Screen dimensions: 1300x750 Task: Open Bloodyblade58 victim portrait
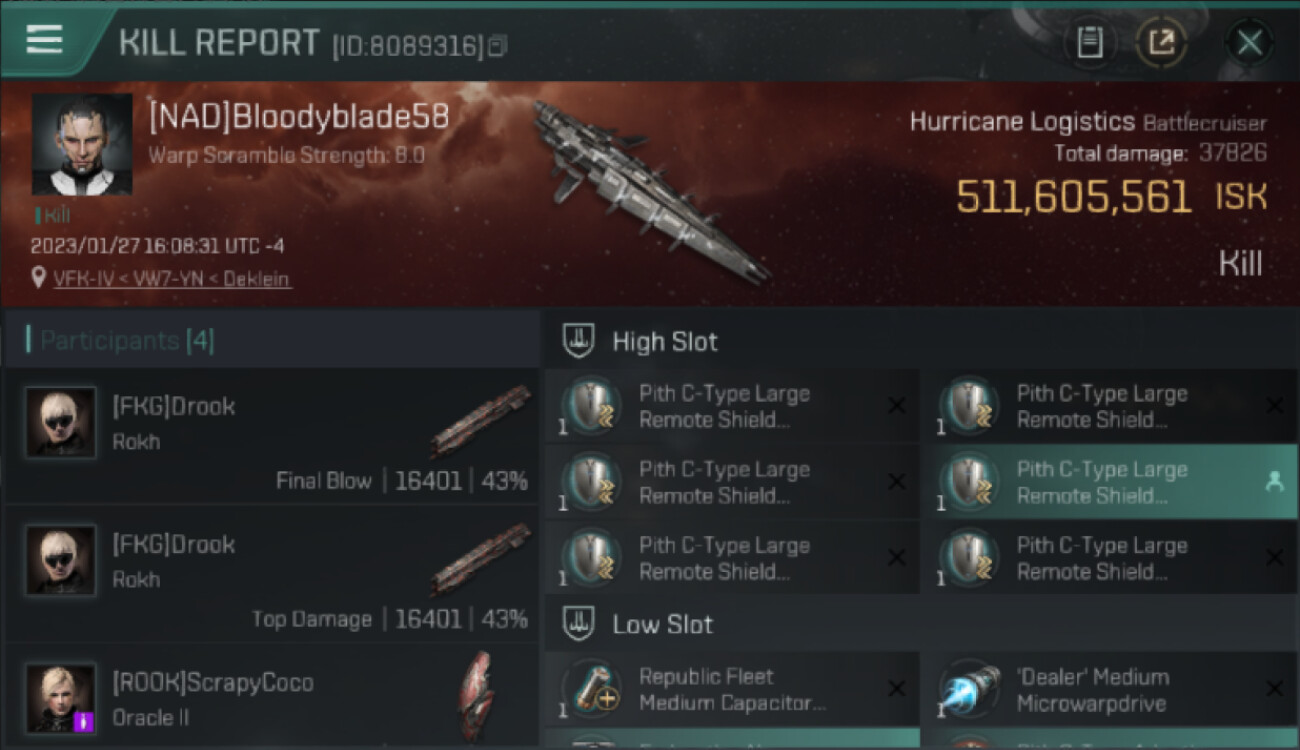coord(81,144)
